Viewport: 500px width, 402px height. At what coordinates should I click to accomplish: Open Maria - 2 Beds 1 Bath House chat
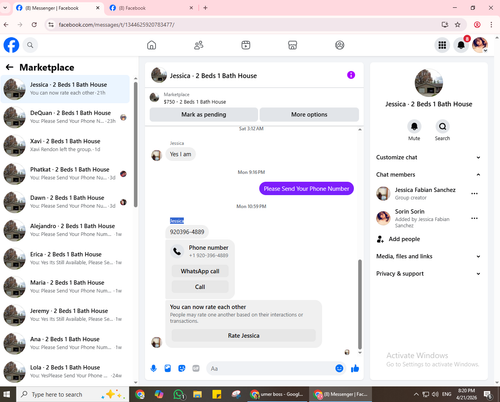(65, 287)
